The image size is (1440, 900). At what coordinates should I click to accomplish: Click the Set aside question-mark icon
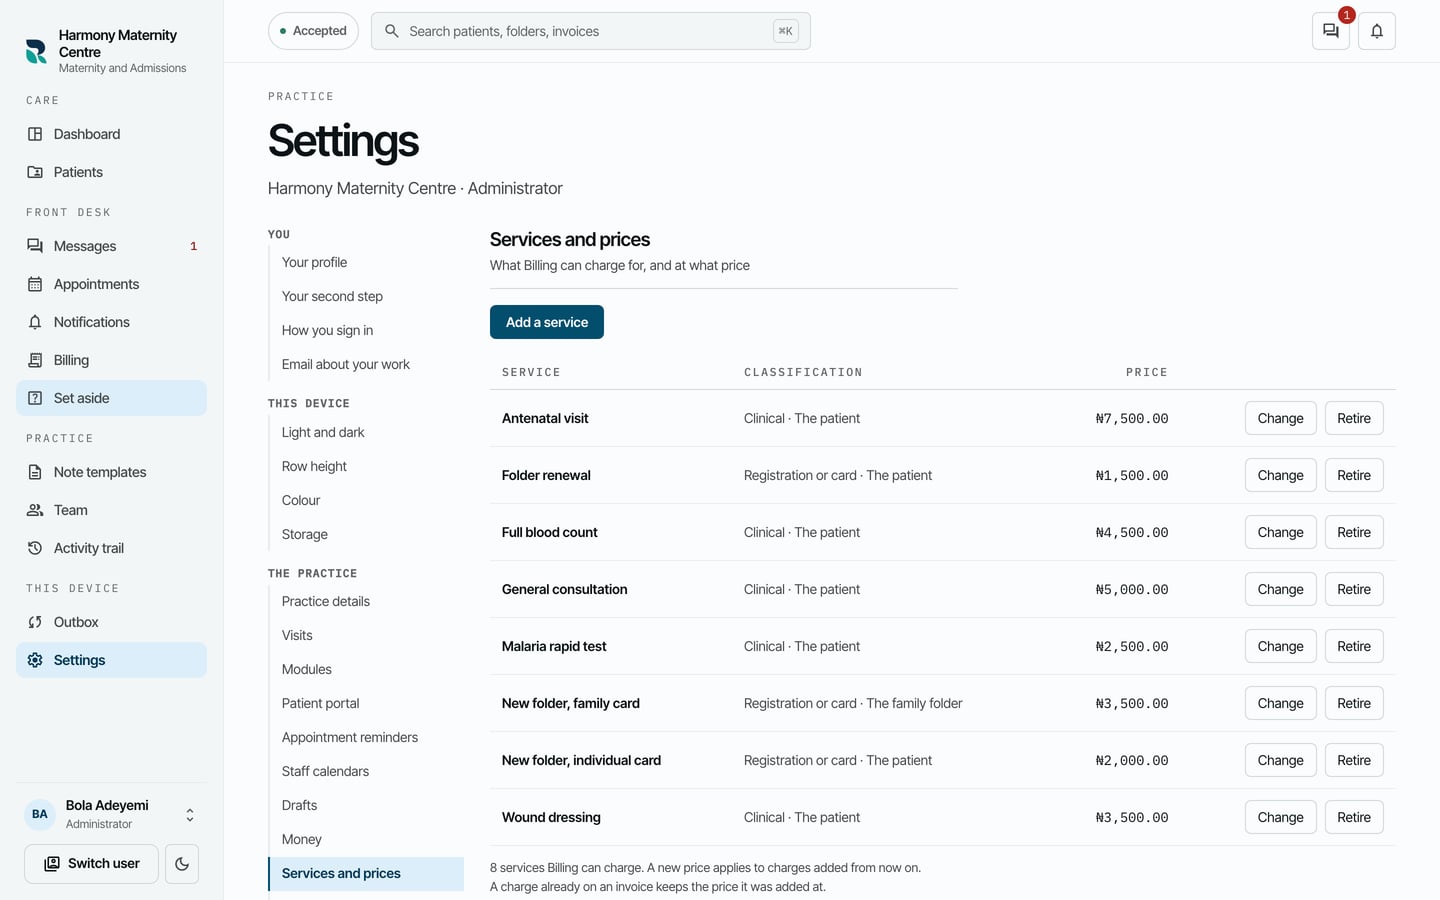tap(35, 398)
